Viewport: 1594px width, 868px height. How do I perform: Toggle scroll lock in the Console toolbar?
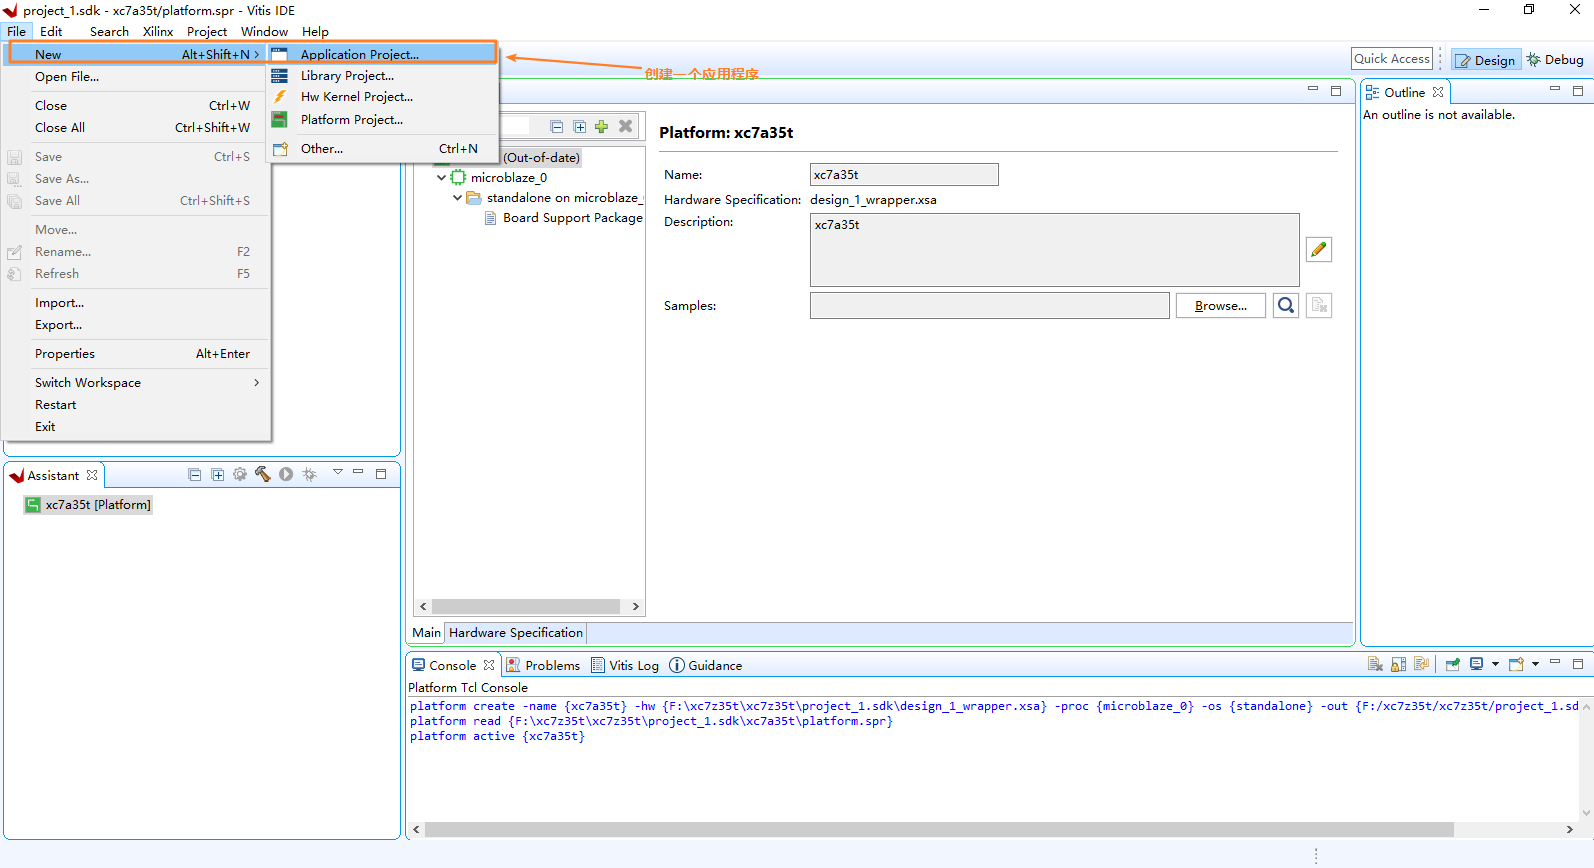[1399, 665]
